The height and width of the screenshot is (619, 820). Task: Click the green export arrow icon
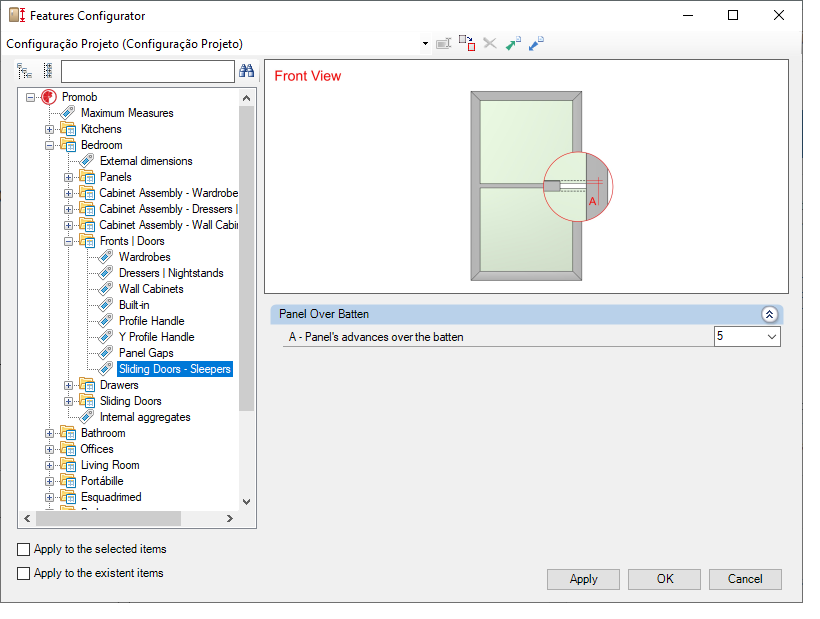(513, 43)
